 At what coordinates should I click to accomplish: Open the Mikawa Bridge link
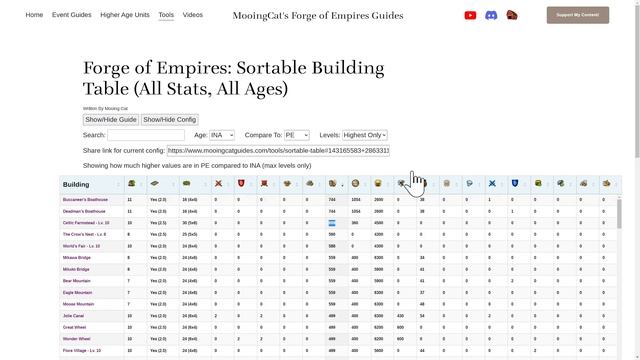pos(77,258)
